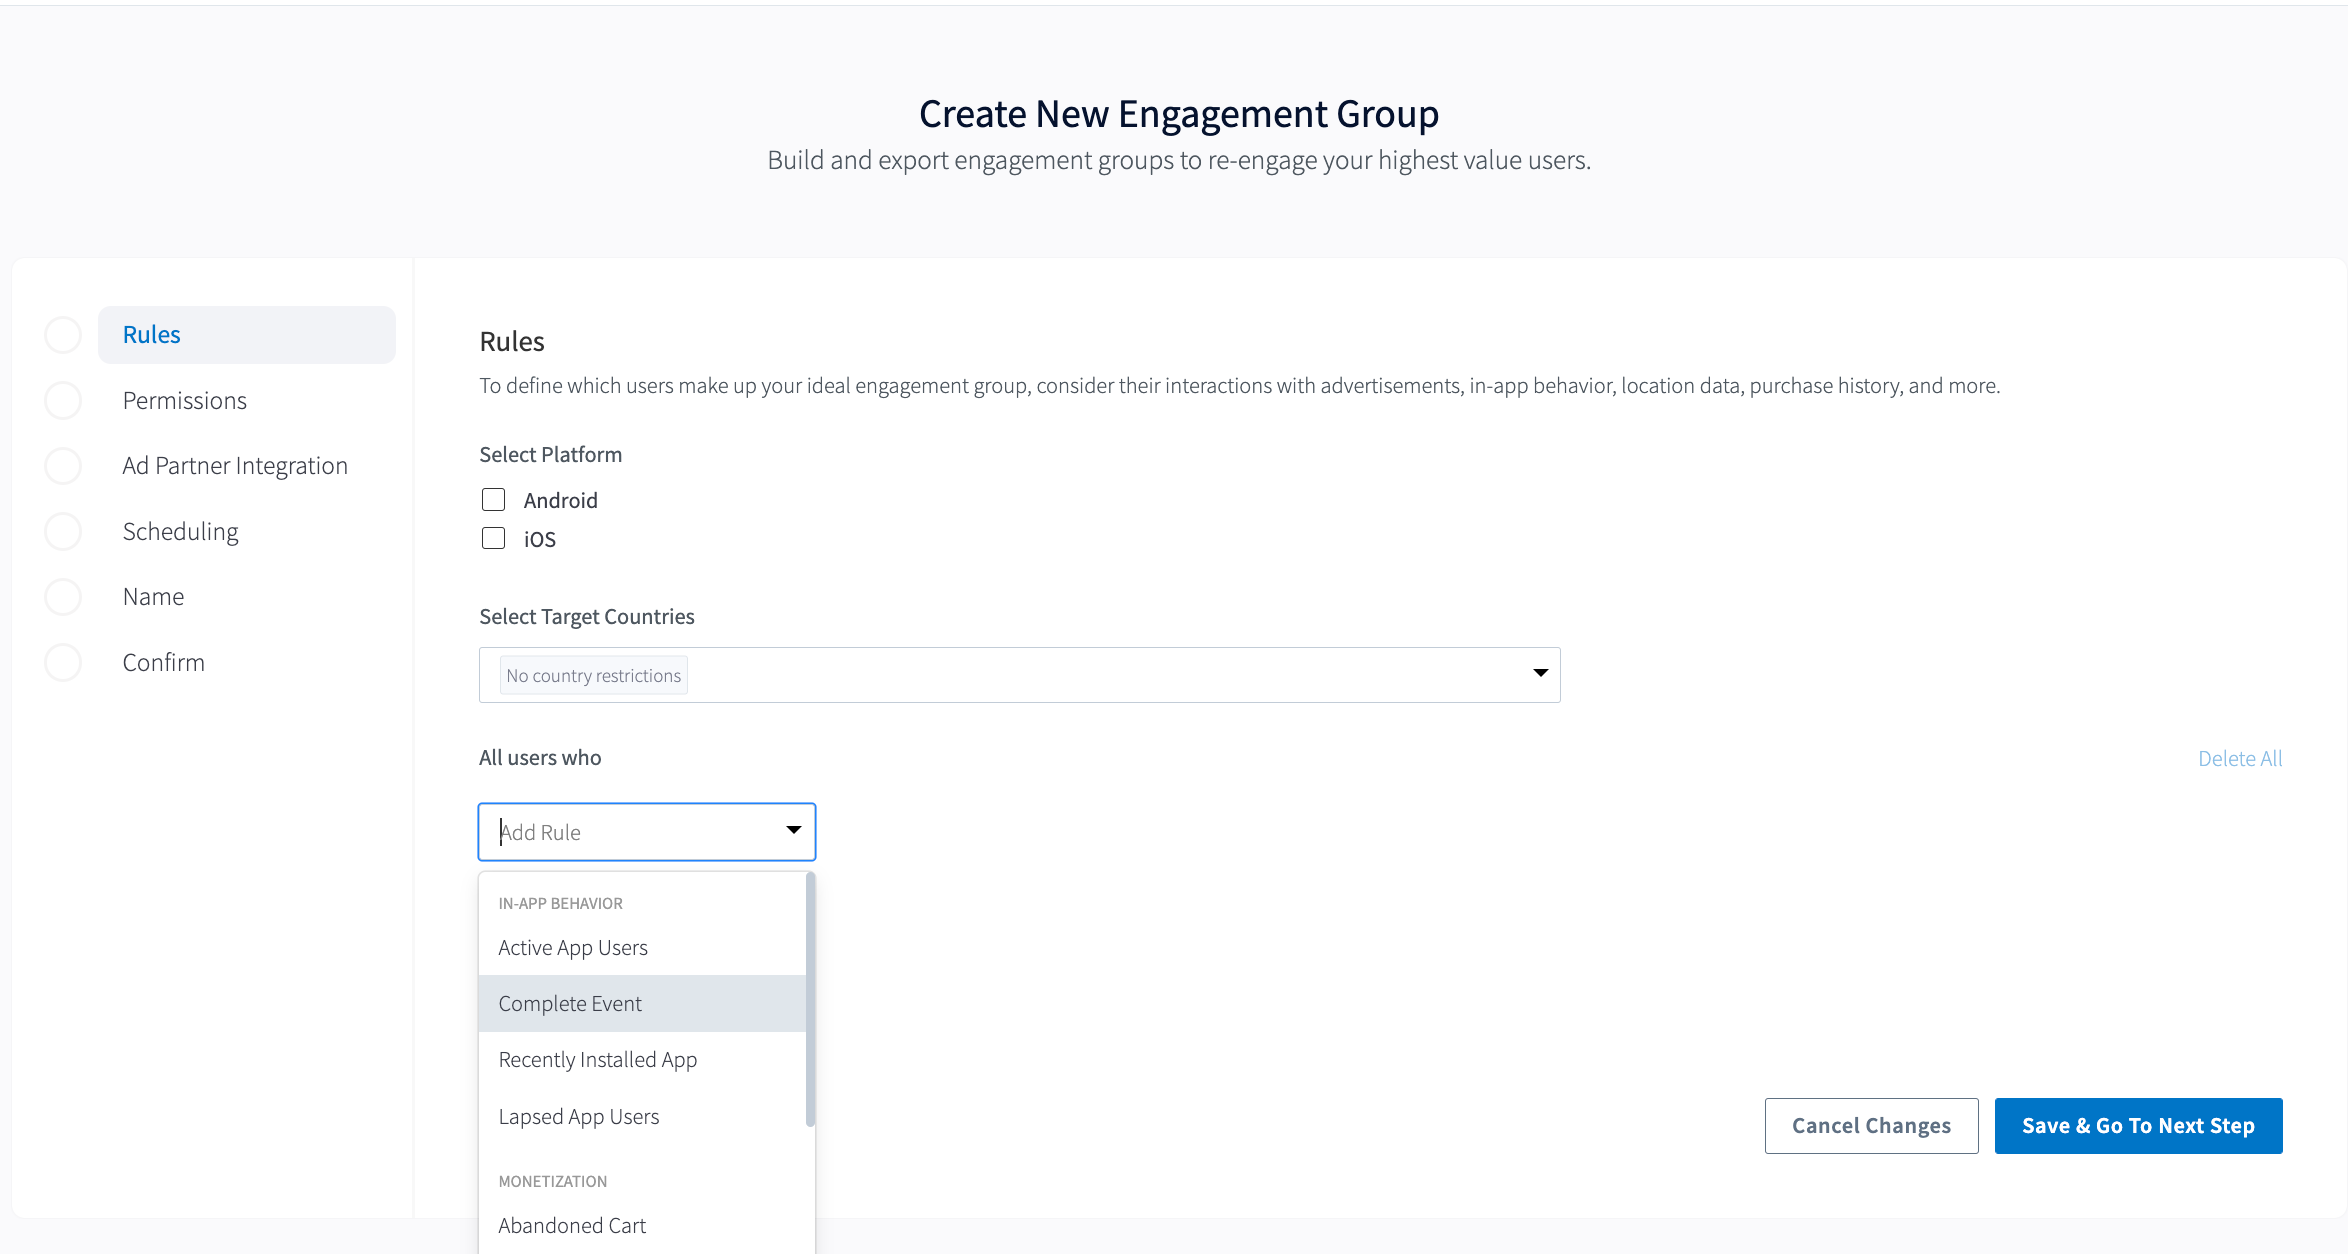Screen dimensions: 2348x1254
Task: Click the rule list scrollbar
Action: tap(810, 1000)
